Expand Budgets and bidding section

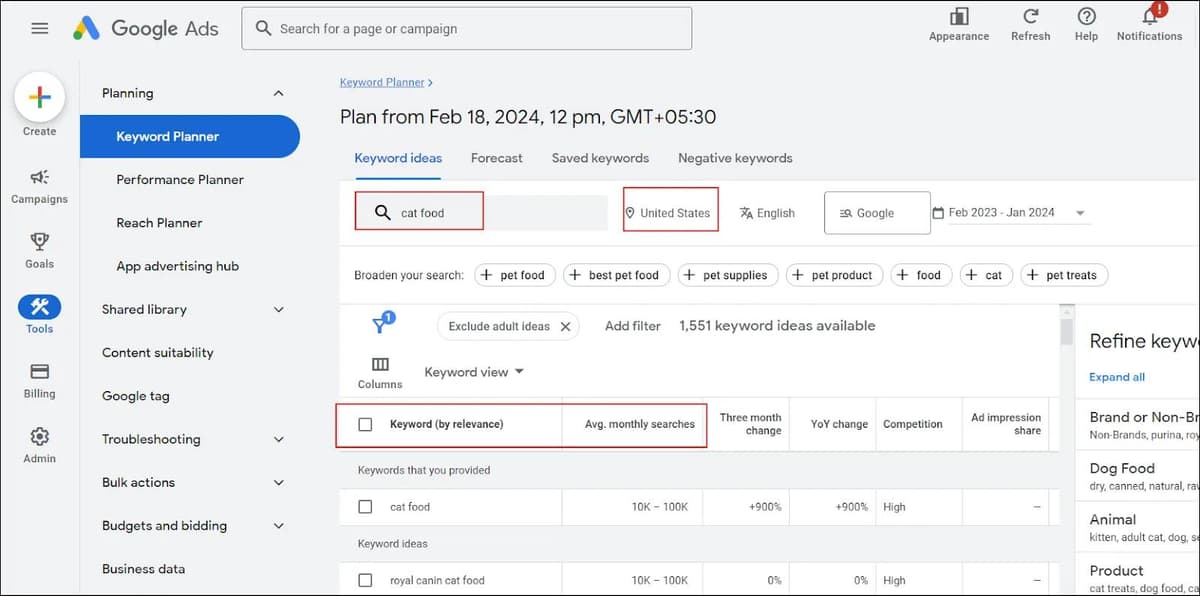tap(279, 526)
